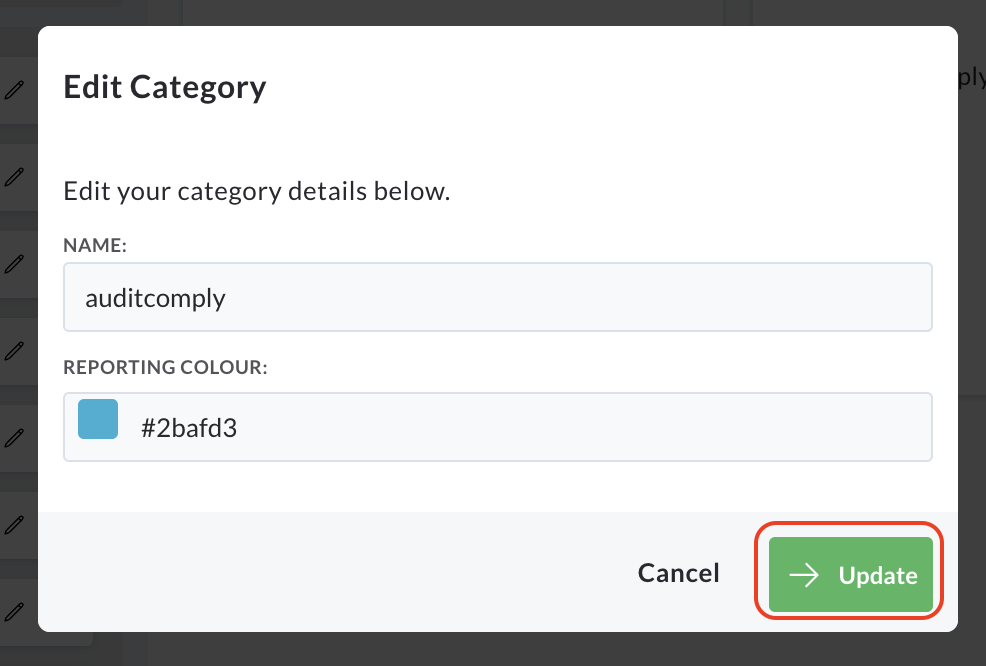Image resolution: width=986 pixels, height=666 pixels.
Task: Select the #2bafd3 hex value text
Action: click(189, 428)
